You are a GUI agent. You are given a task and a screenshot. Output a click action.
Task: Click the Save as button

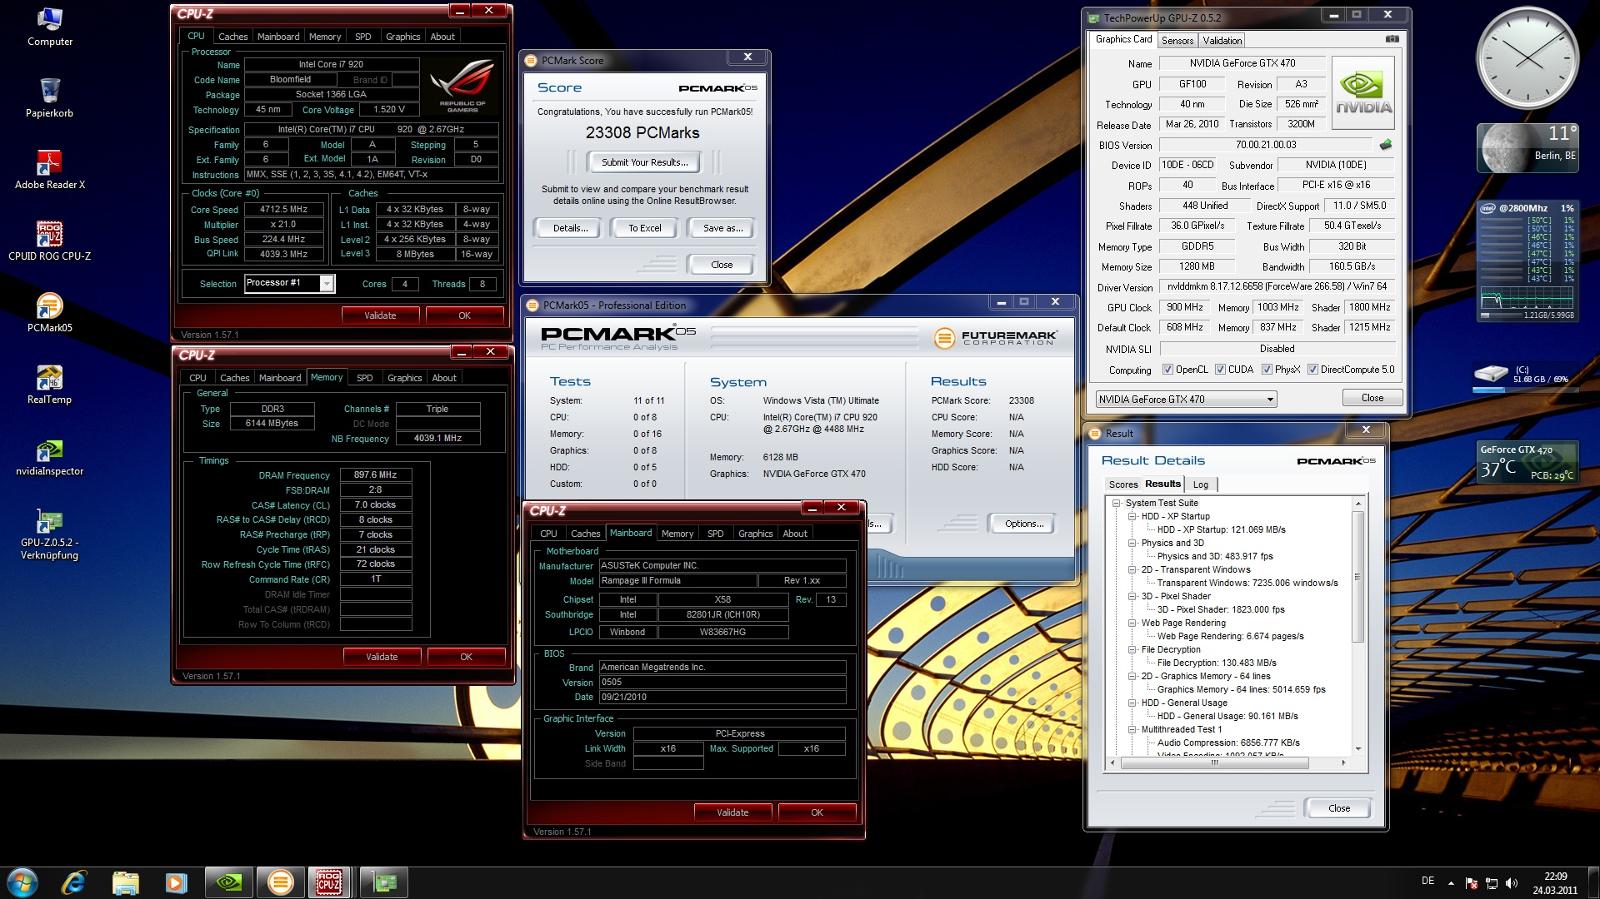point(722,228)
